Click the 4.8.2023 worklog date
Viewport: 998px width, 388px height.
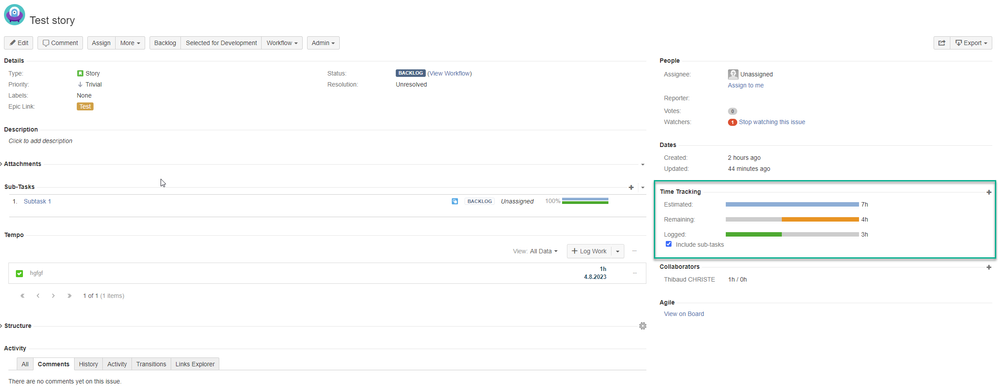click(x=595, y=277)
